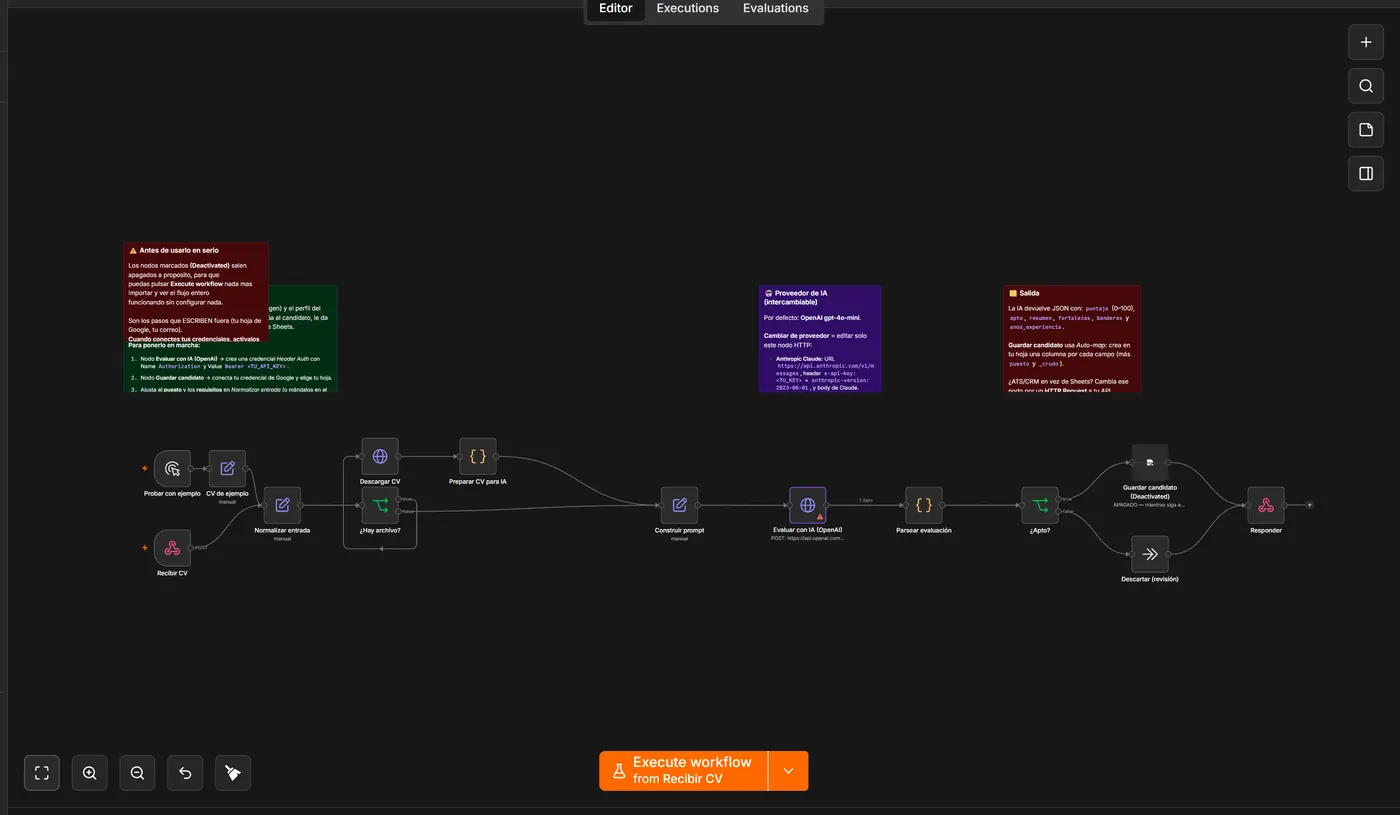Screen dimensions: 1400x815
Task: Select the Recibir CV webhook node
Action: point(172,548)
